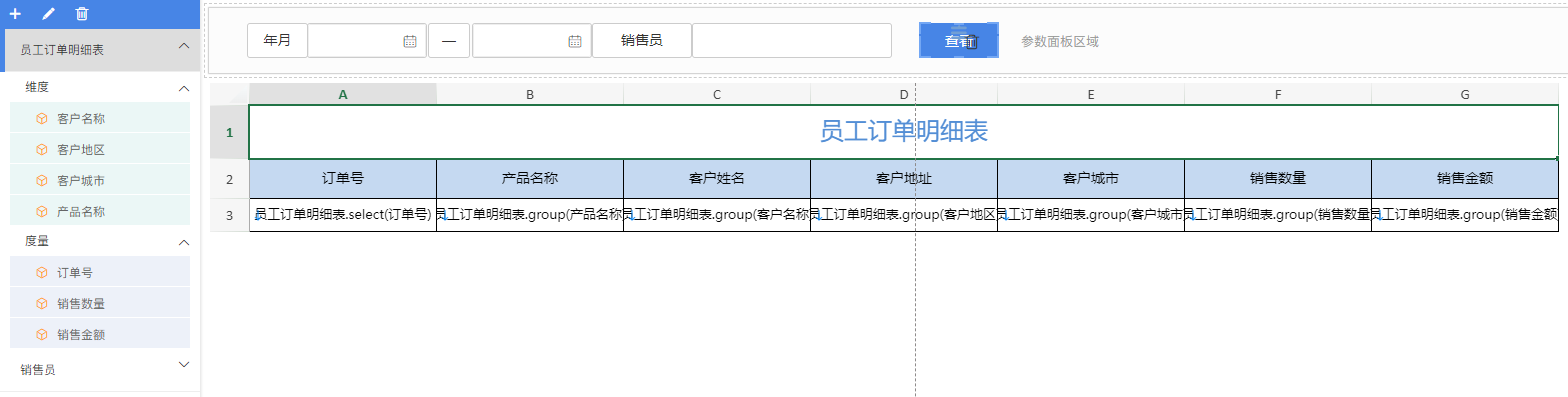The width and height of the screenshot is (1568, 397).
Task: Click the 客户地址 header cell
Action: tap(904, 179)
